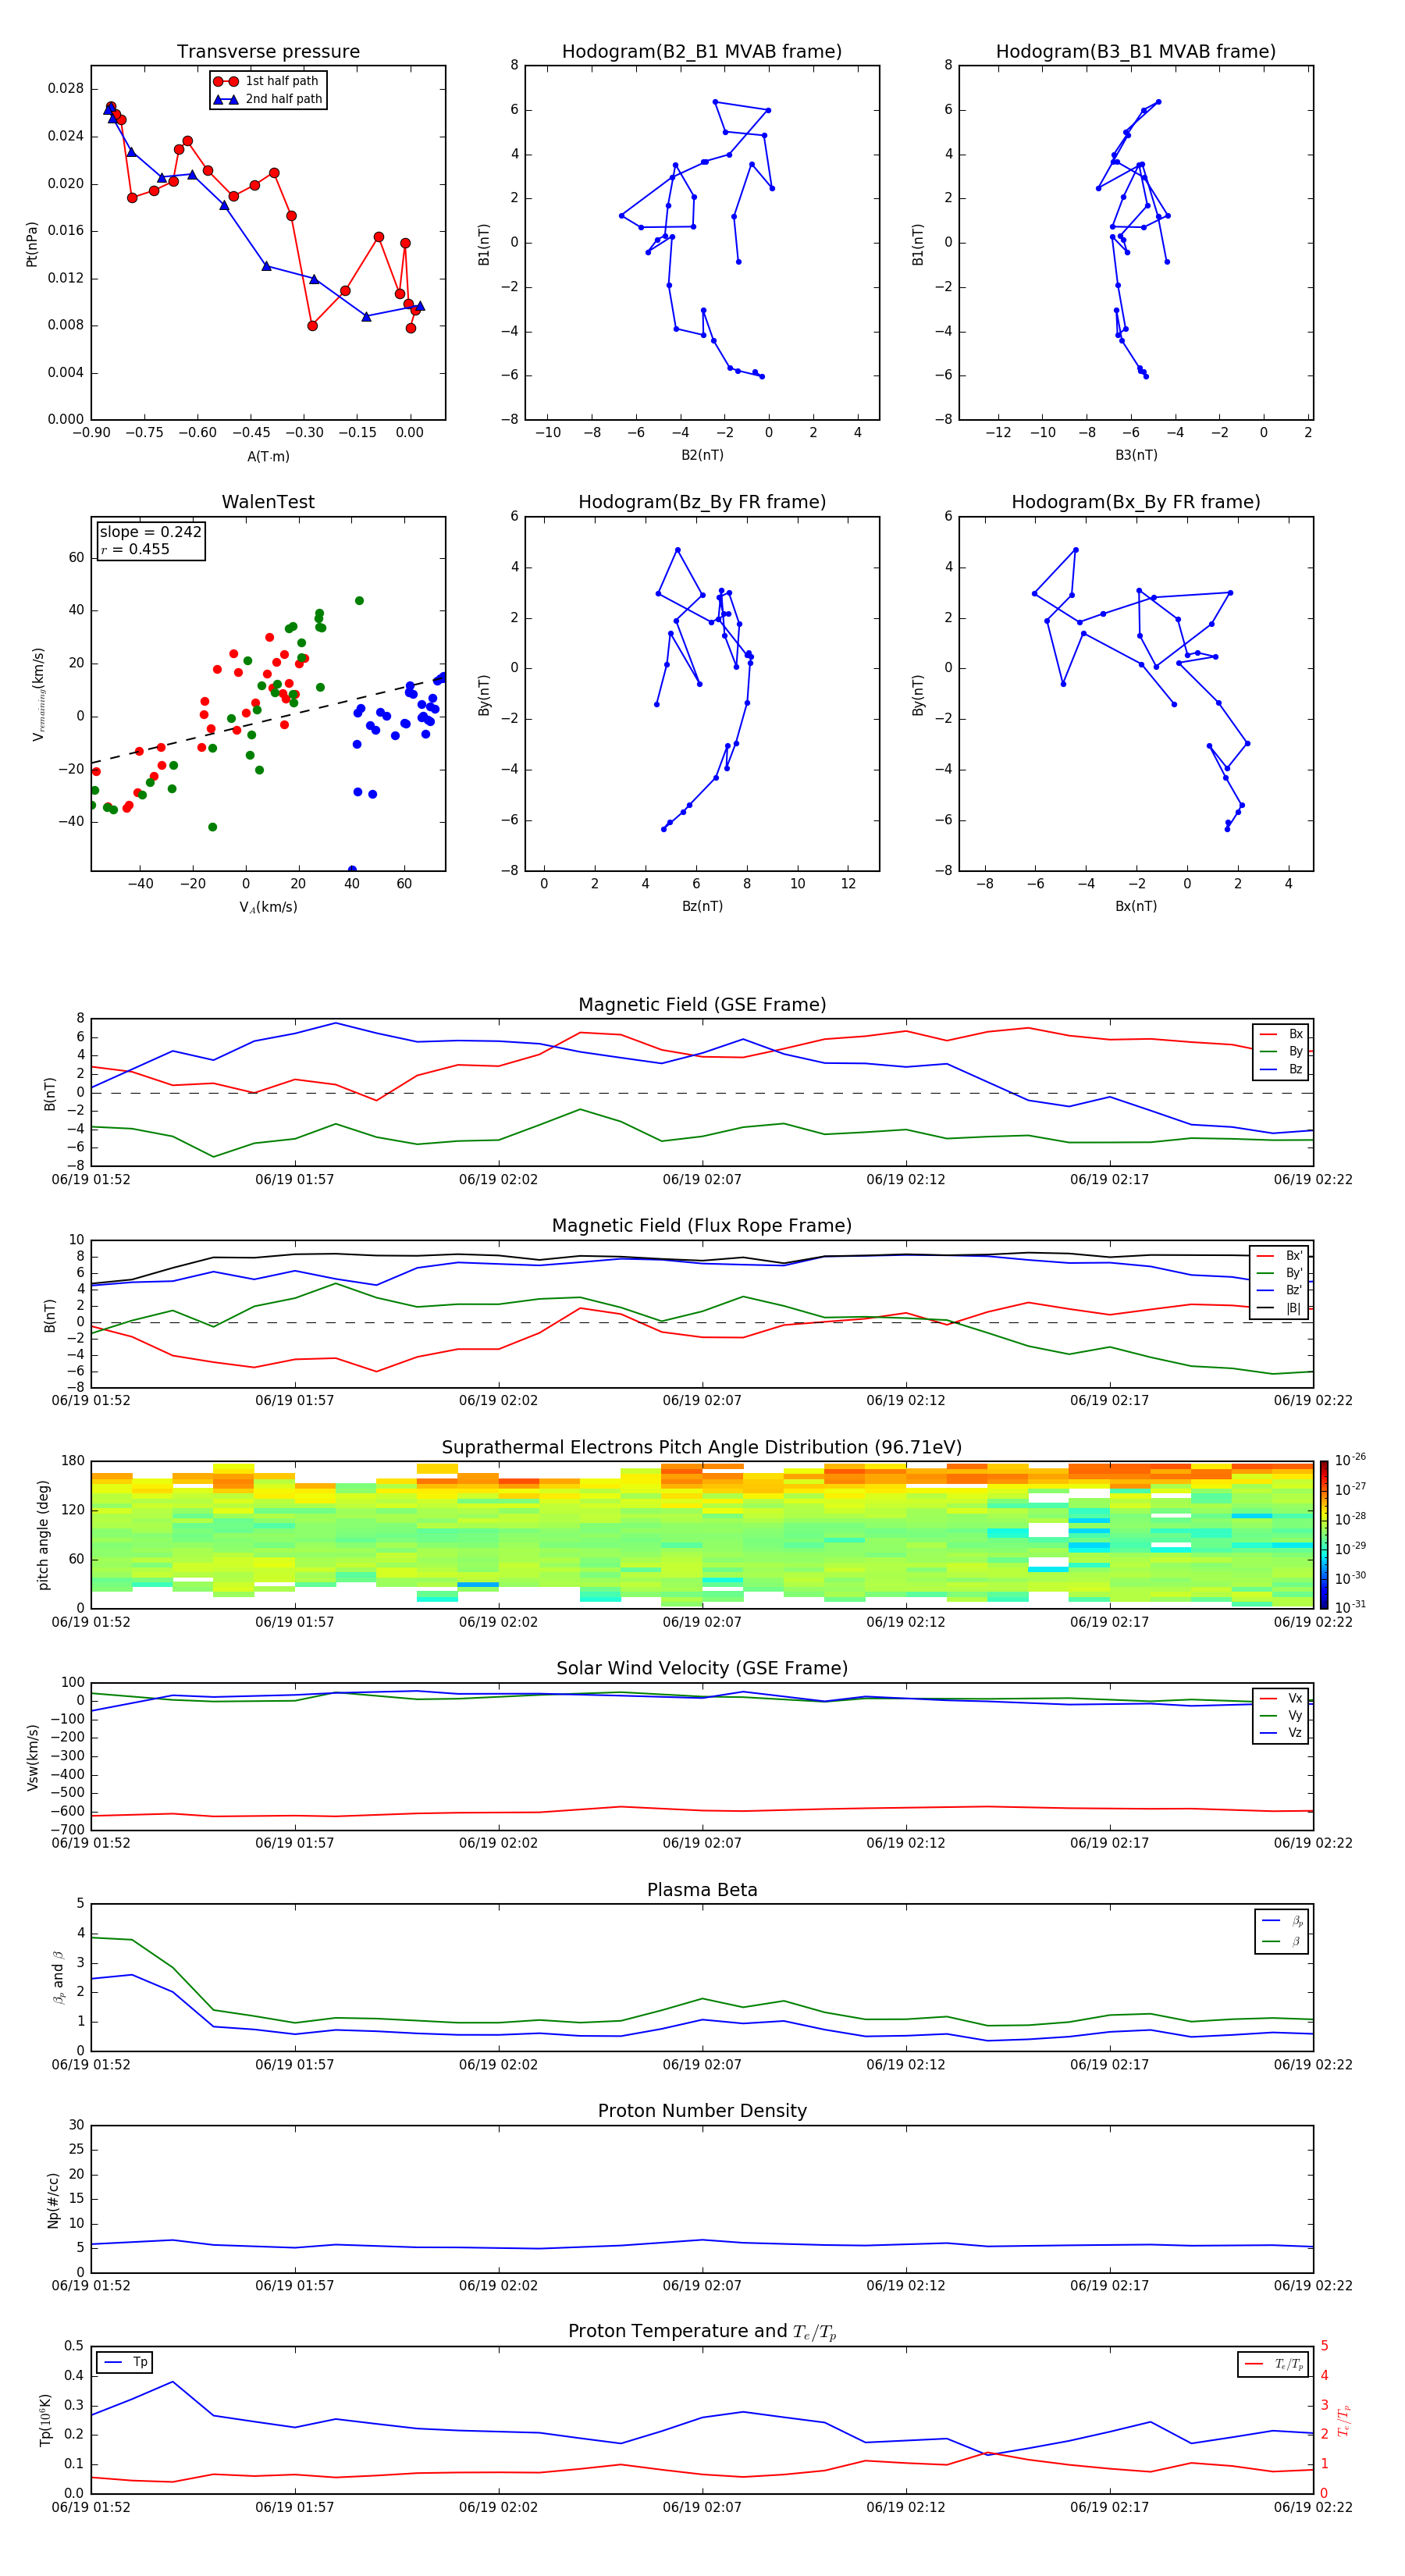Click the Vx legend entry
1405x2576 pixels.
[1281, 1698]
